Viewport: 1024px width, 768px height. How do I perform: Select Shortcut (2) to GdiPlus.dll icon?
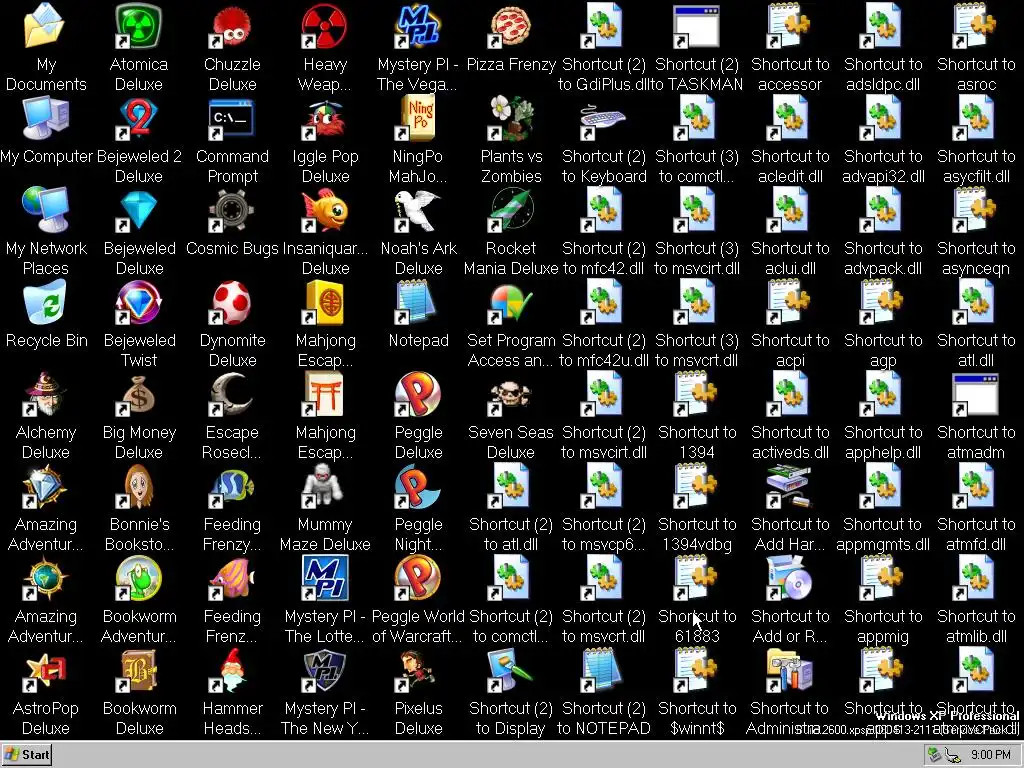coord(603,25)
